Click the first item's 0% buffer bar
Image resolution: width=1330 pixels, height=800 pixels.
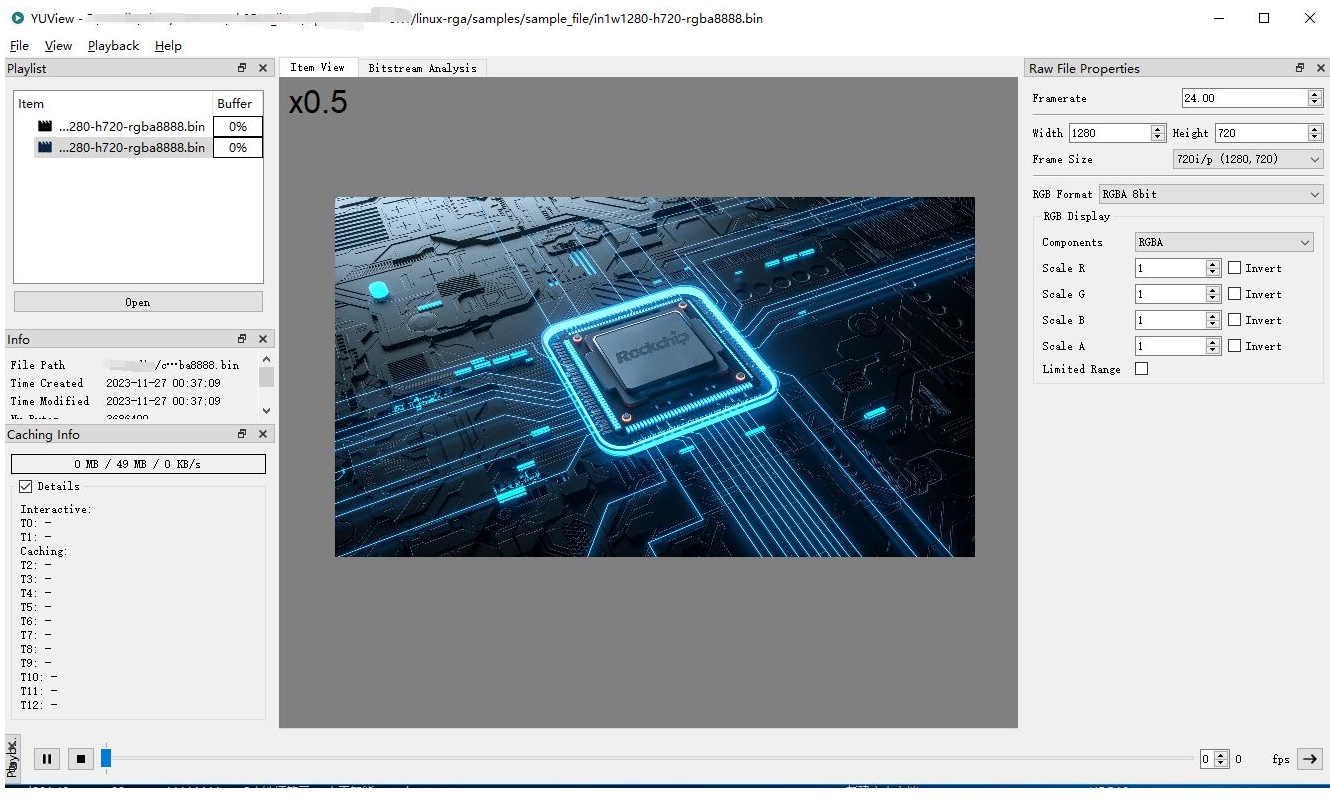[238, 126]
